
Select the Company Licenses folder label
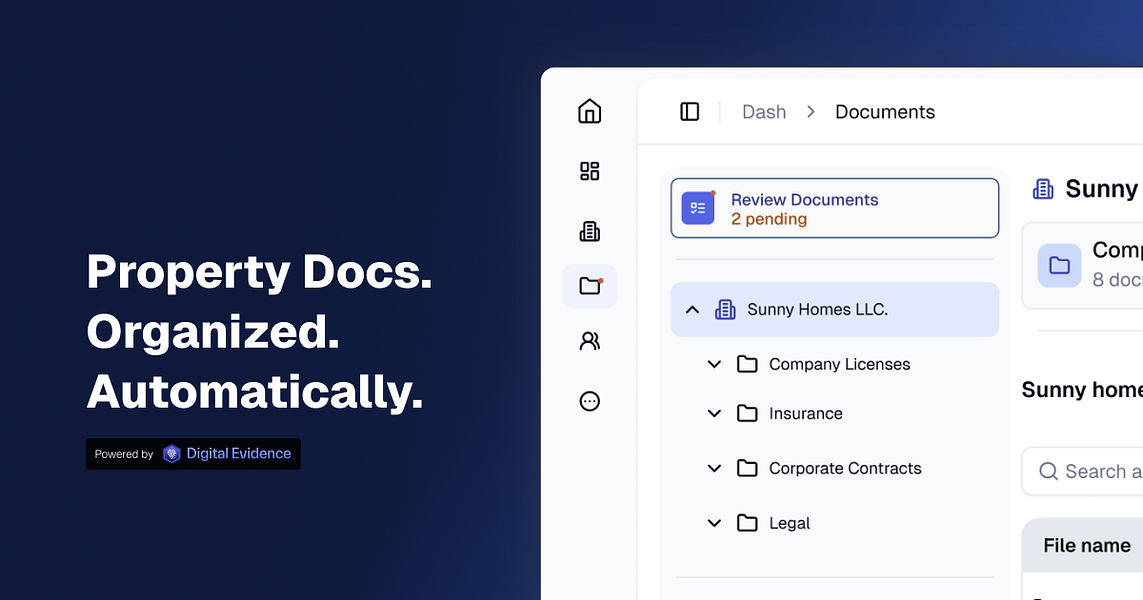tap(840, 364)
